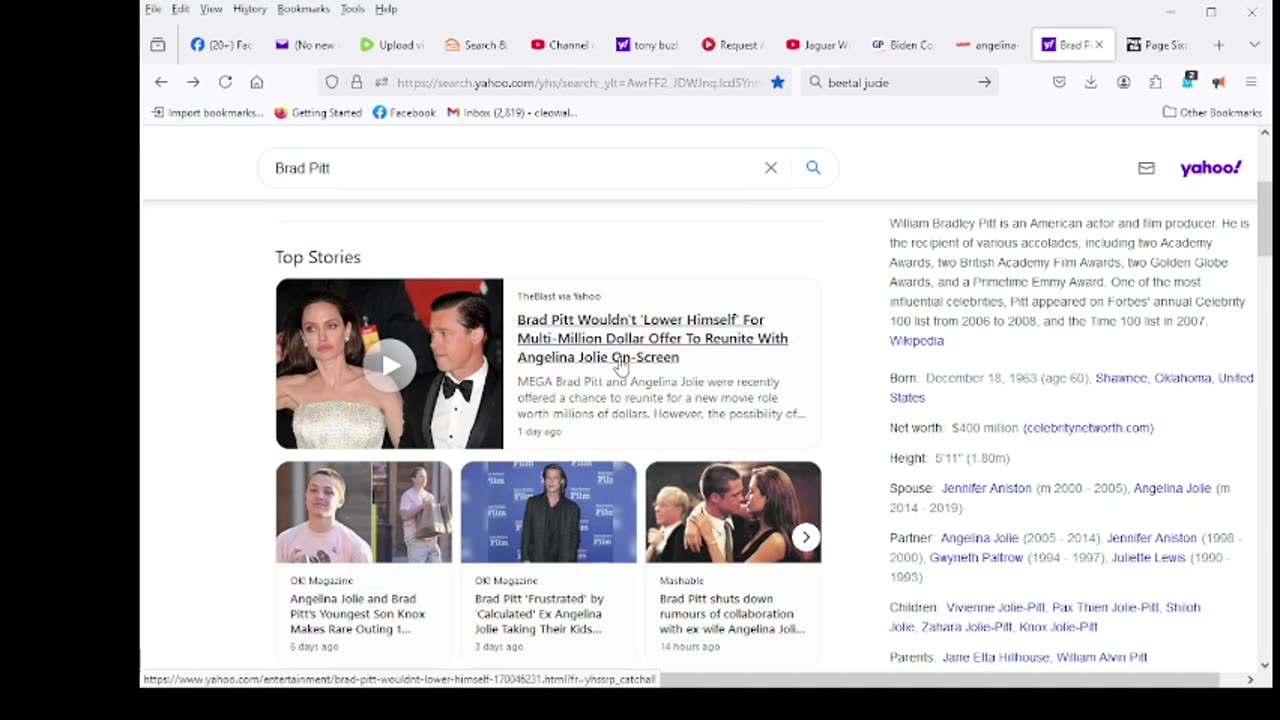Close the Brad Pitt tab
This screenshot has height=720, width=1280.
click(1099, 45)
